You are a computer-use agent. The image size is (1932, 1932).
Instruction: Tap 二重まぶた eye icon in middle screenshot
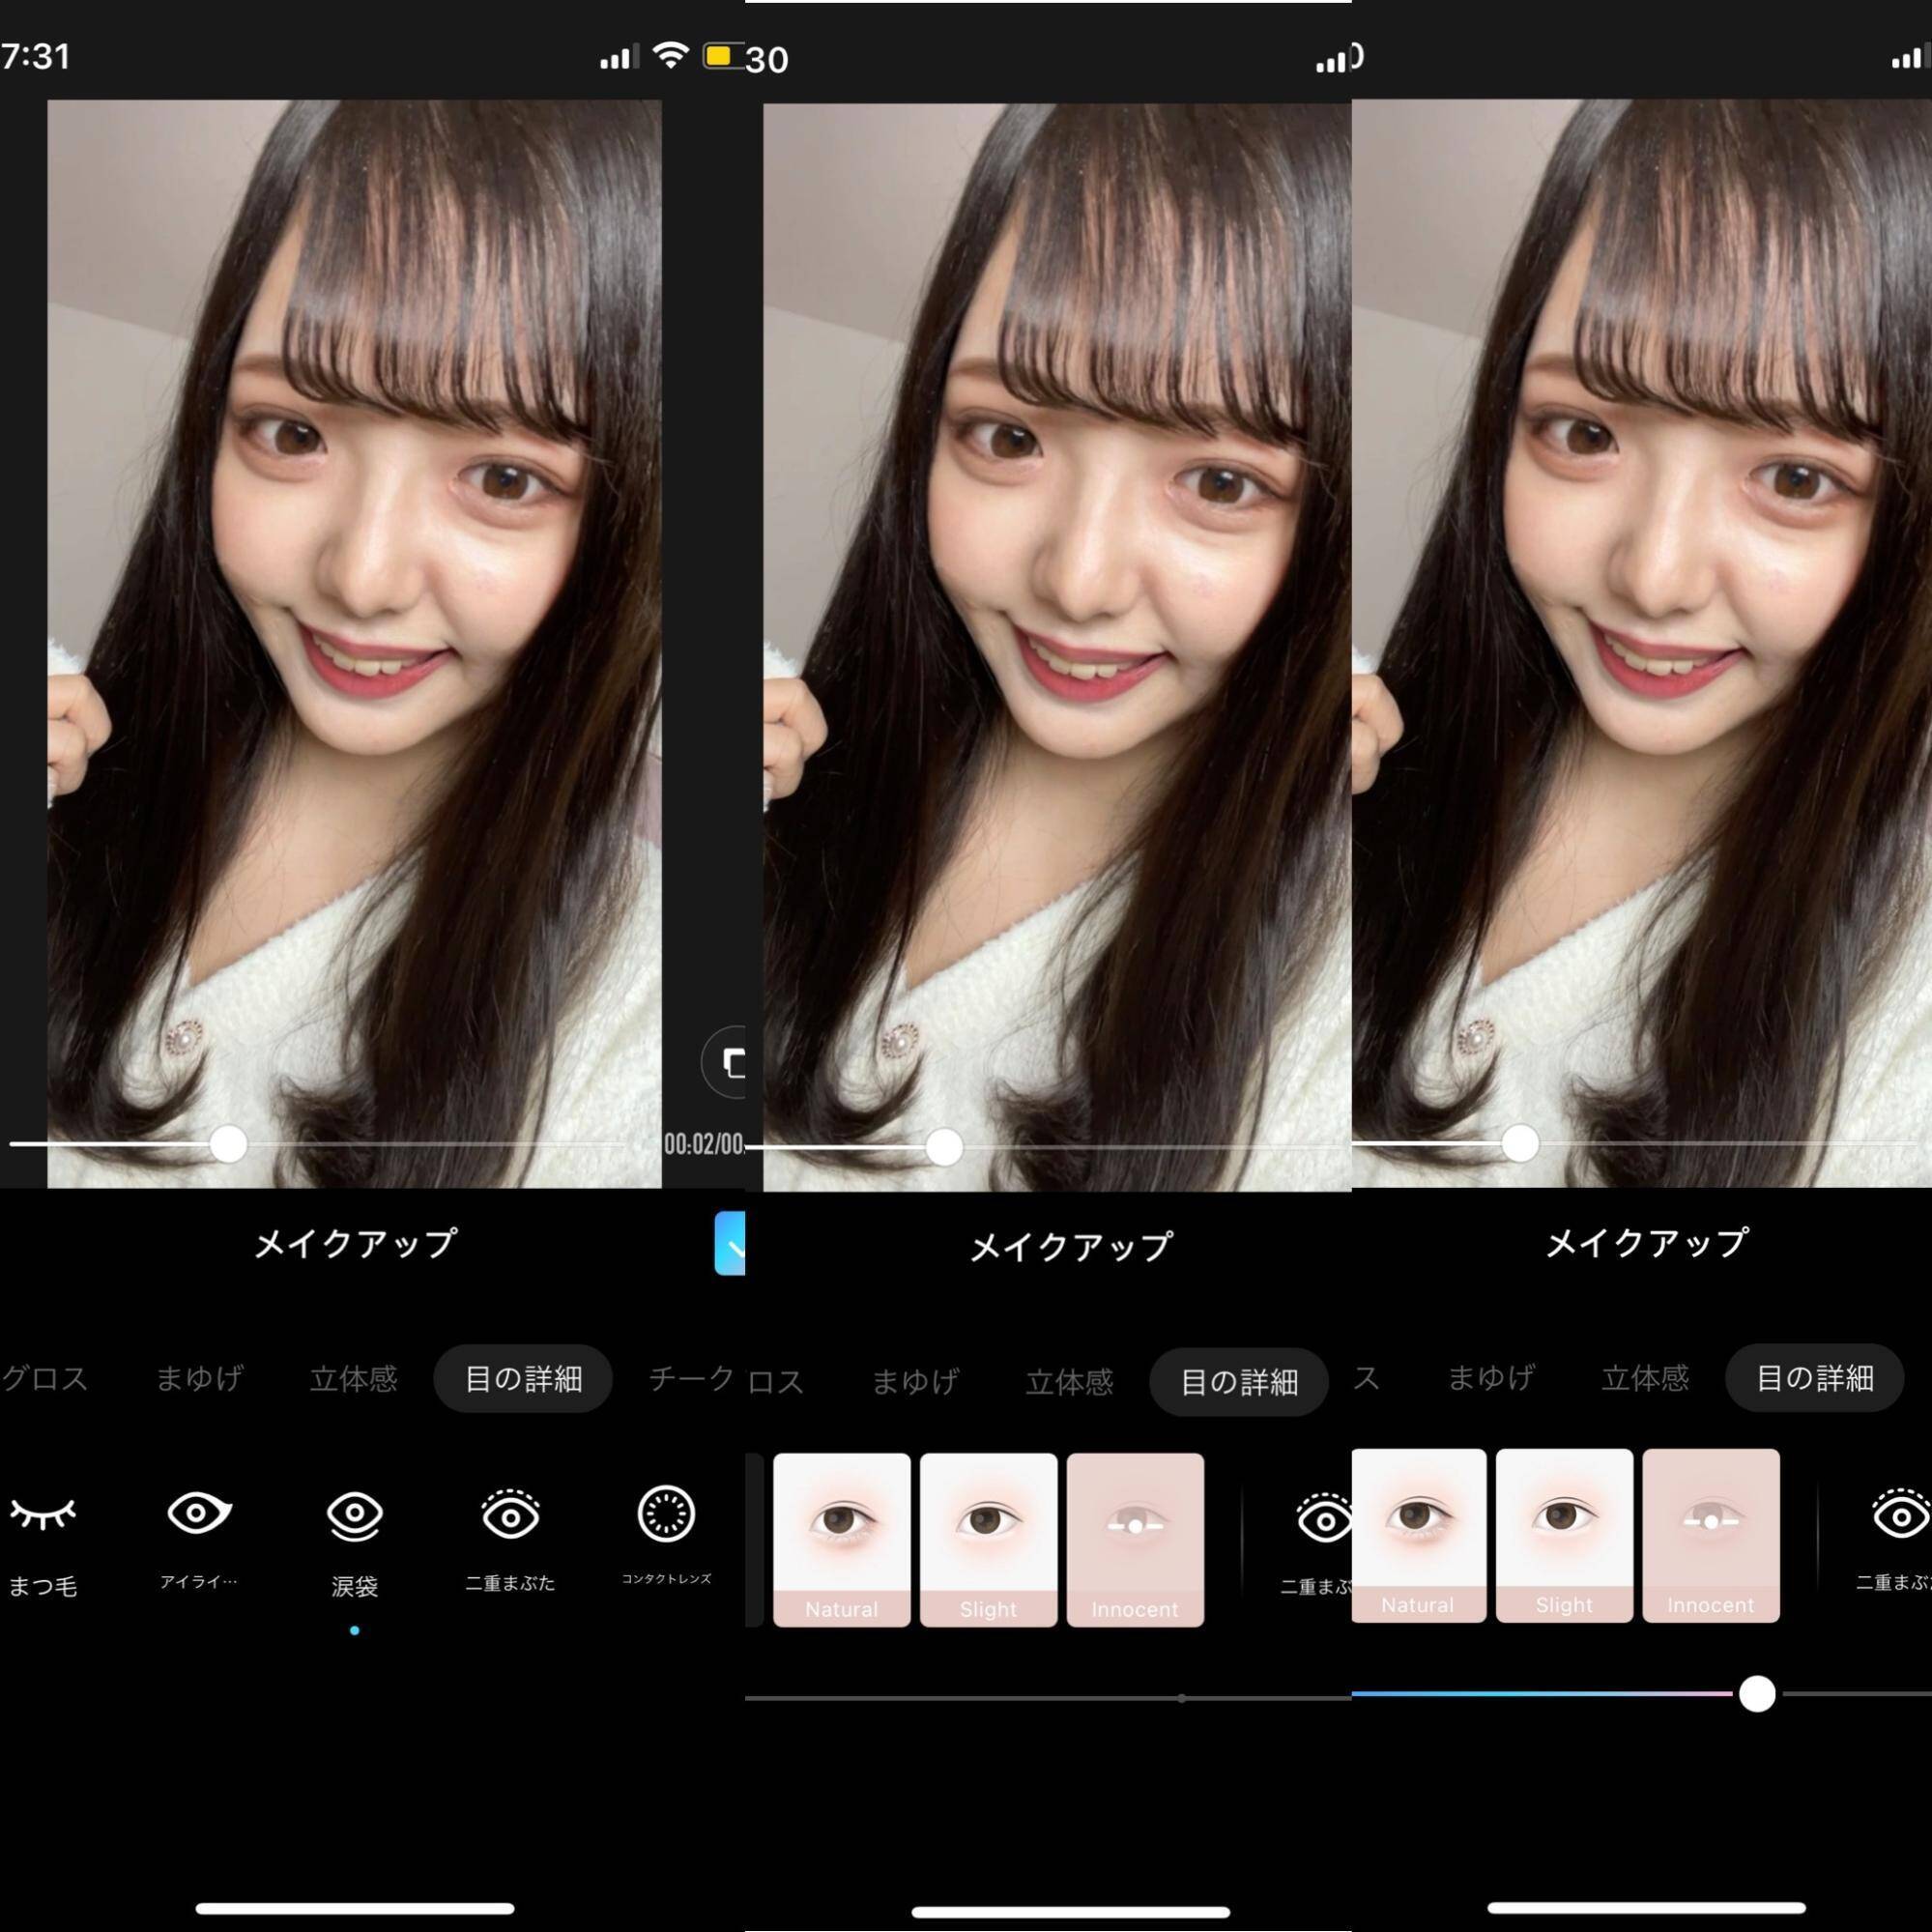(x=1323, y=1520)
